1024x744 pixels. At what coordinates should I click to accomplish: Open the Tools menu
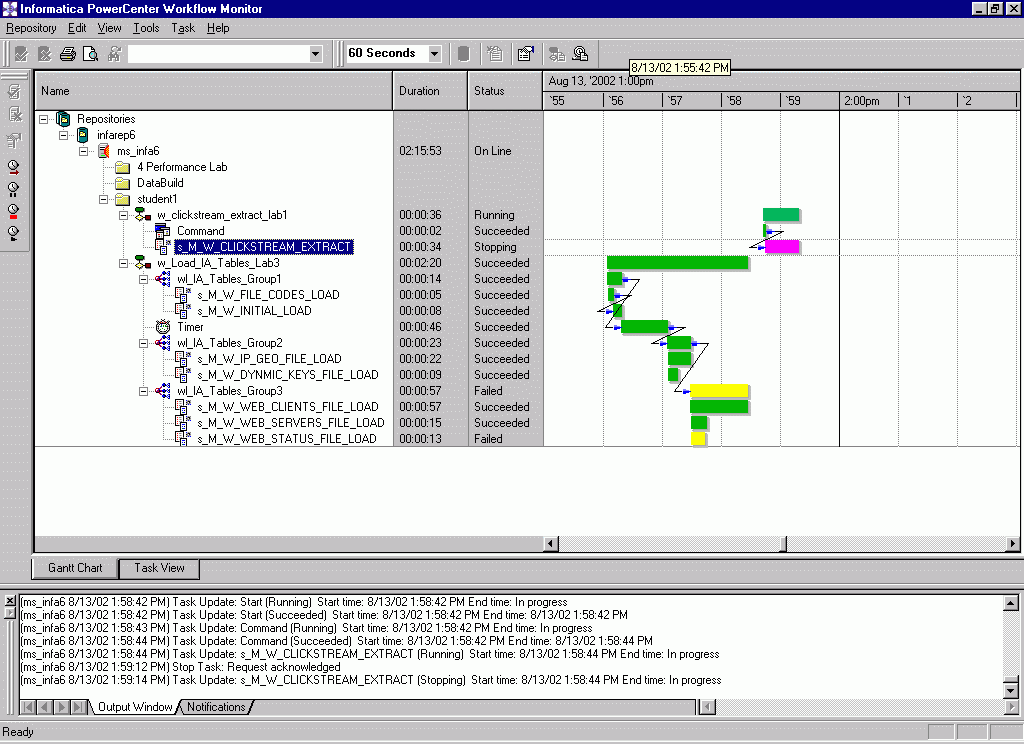146,28
